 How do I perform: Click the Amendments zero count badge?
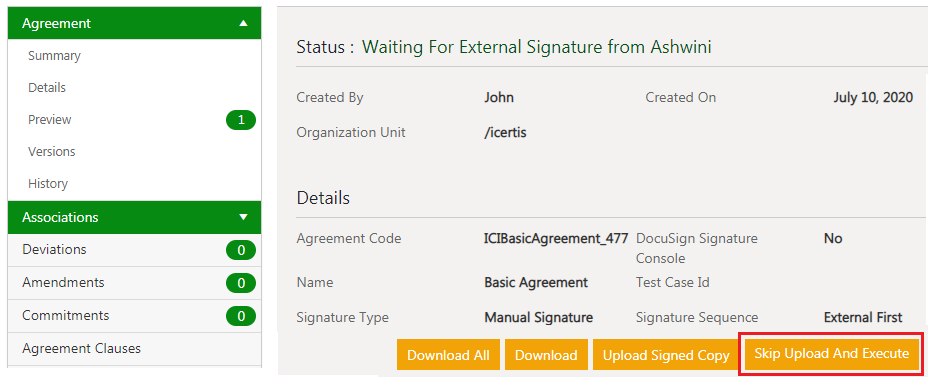241,283
